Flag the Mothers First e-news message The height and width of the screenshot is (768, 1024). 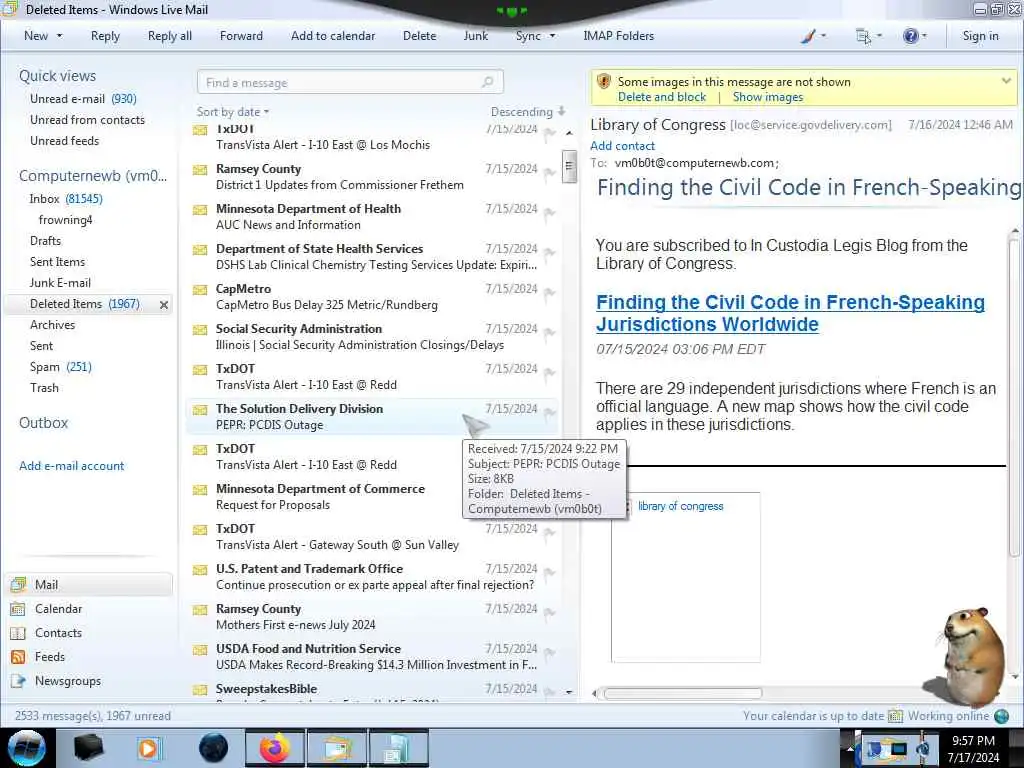(x=550, y=613)
